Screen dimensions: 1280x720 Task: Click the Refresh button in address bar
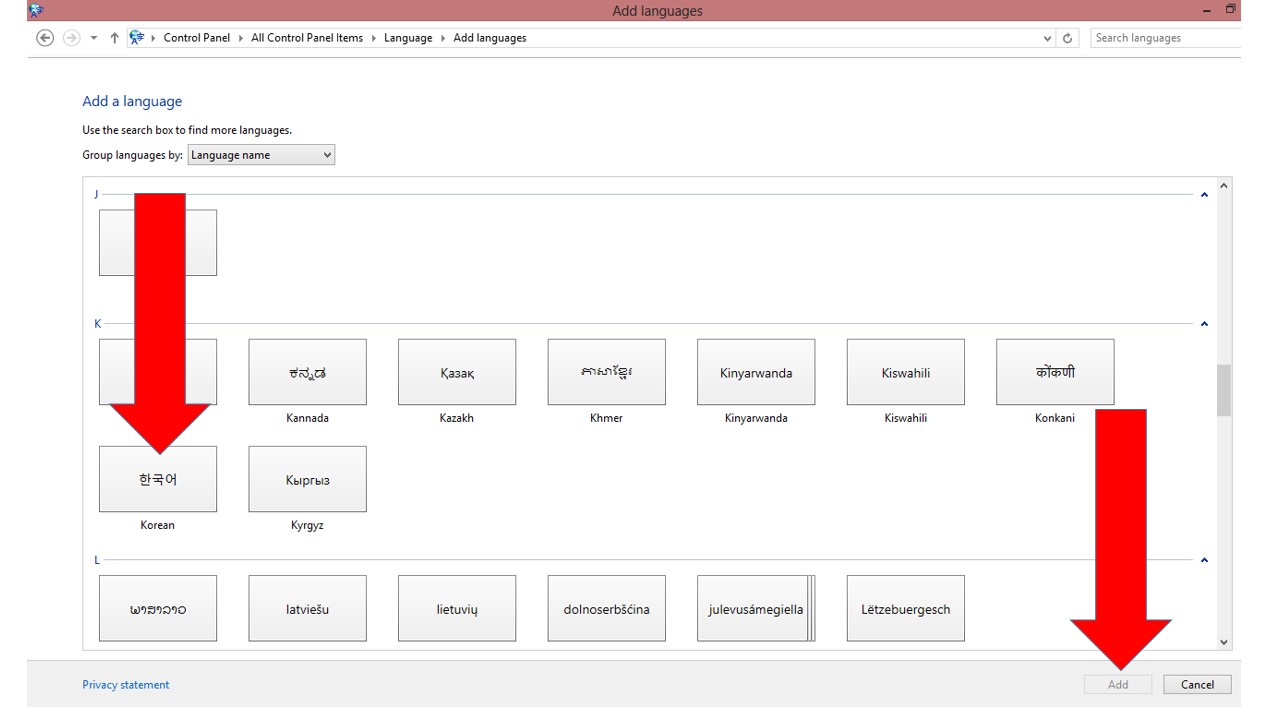(1068, 38)
